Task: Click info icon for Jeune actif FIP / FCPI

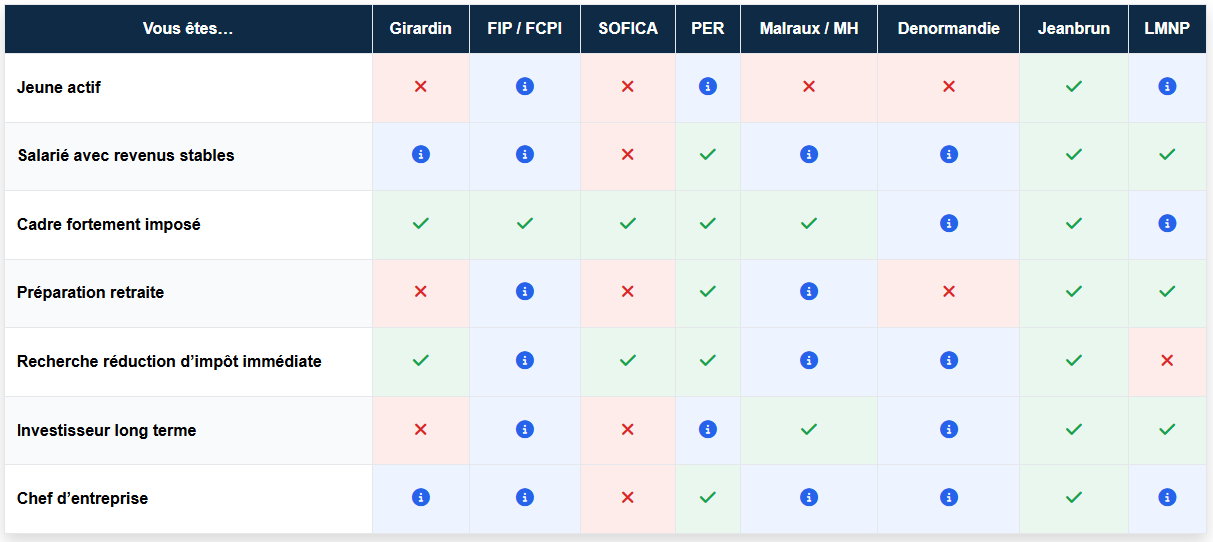Action: (x=525, y=87)
